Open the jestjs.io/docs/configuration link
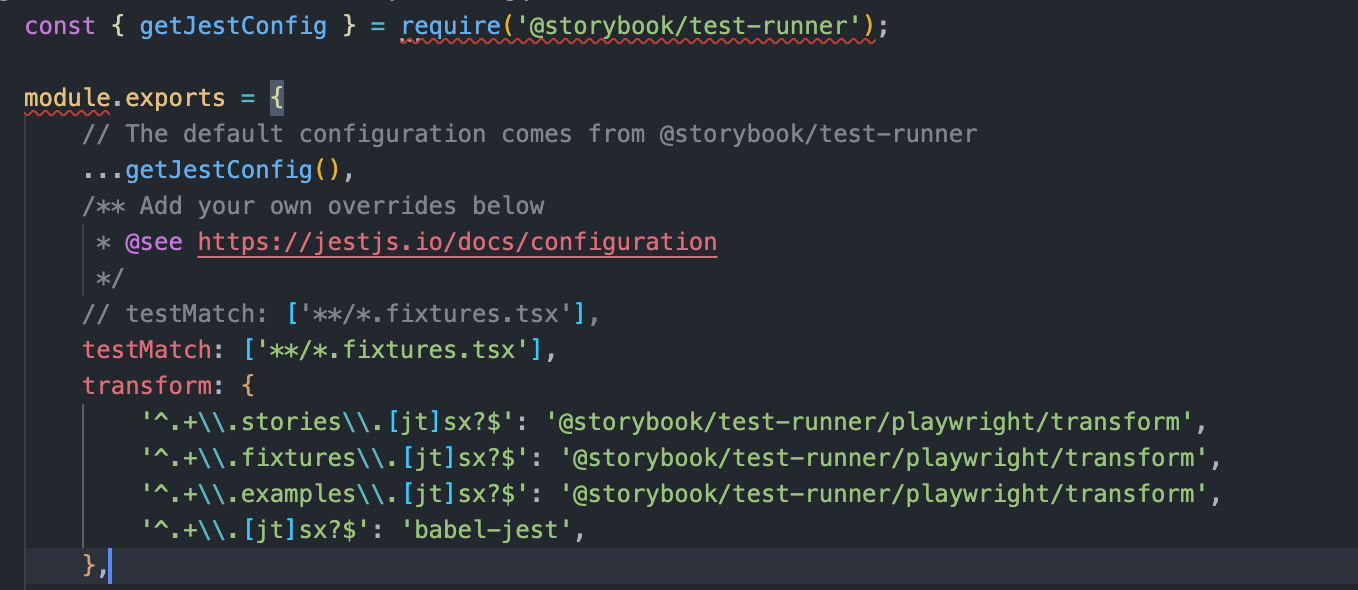 [457, 242]
